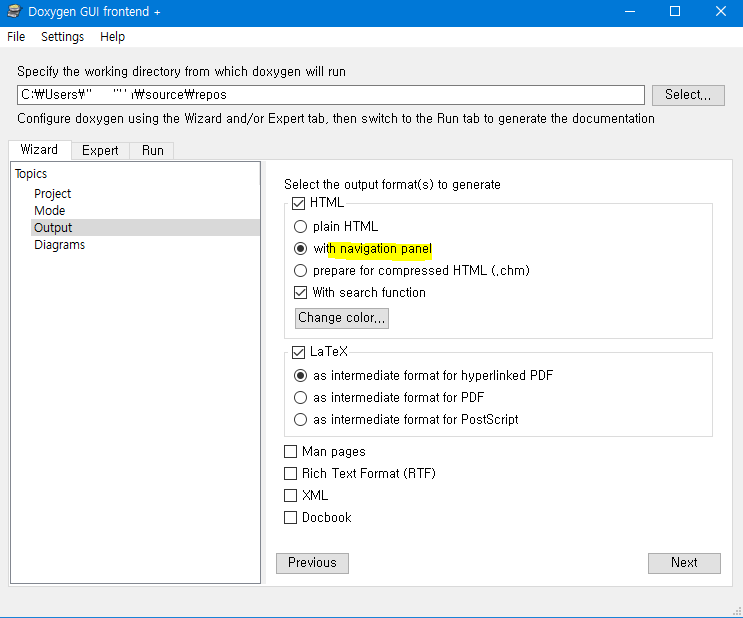The image size is (743, 618).
Task: Click the working directory path field
Action: 331,95
